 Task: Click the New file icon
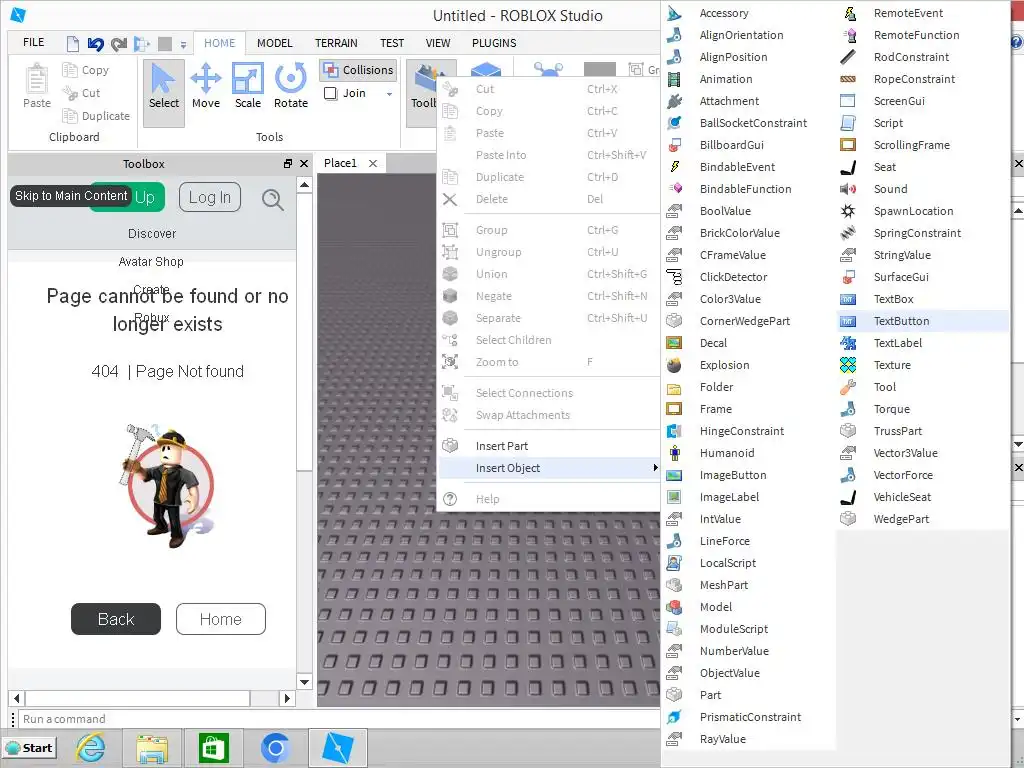(x=72, y=44)
